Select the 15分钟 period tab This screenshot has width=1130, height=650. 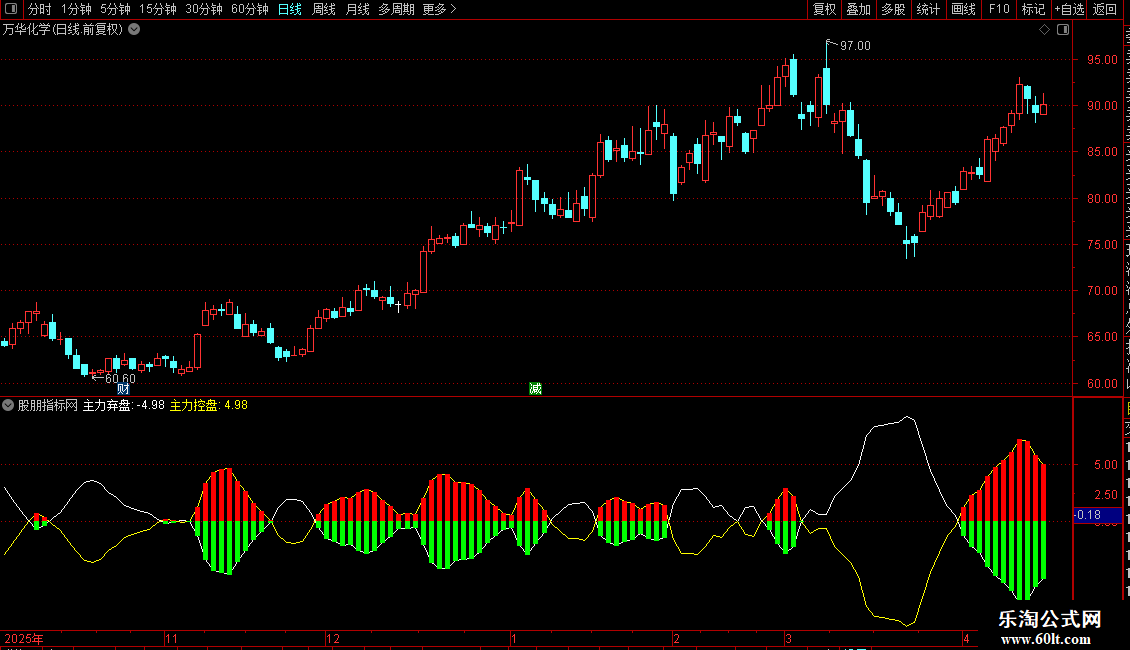click(x=157, y=9)
